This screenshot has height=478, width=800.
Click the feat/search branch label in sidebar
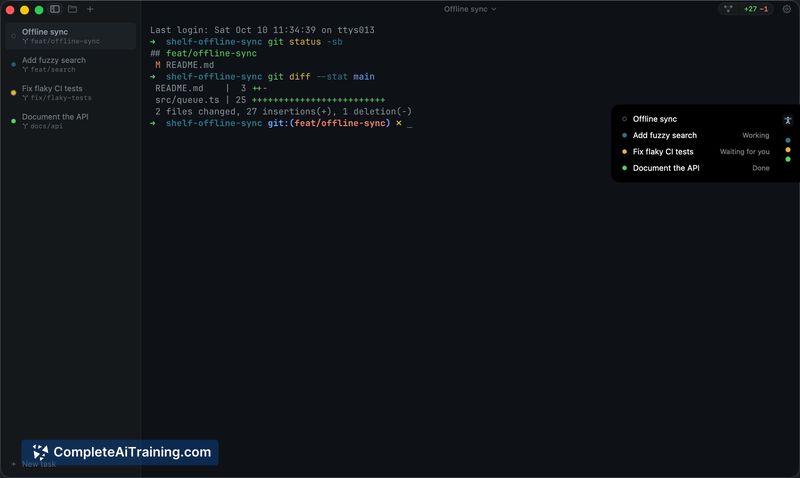(53, 69)
